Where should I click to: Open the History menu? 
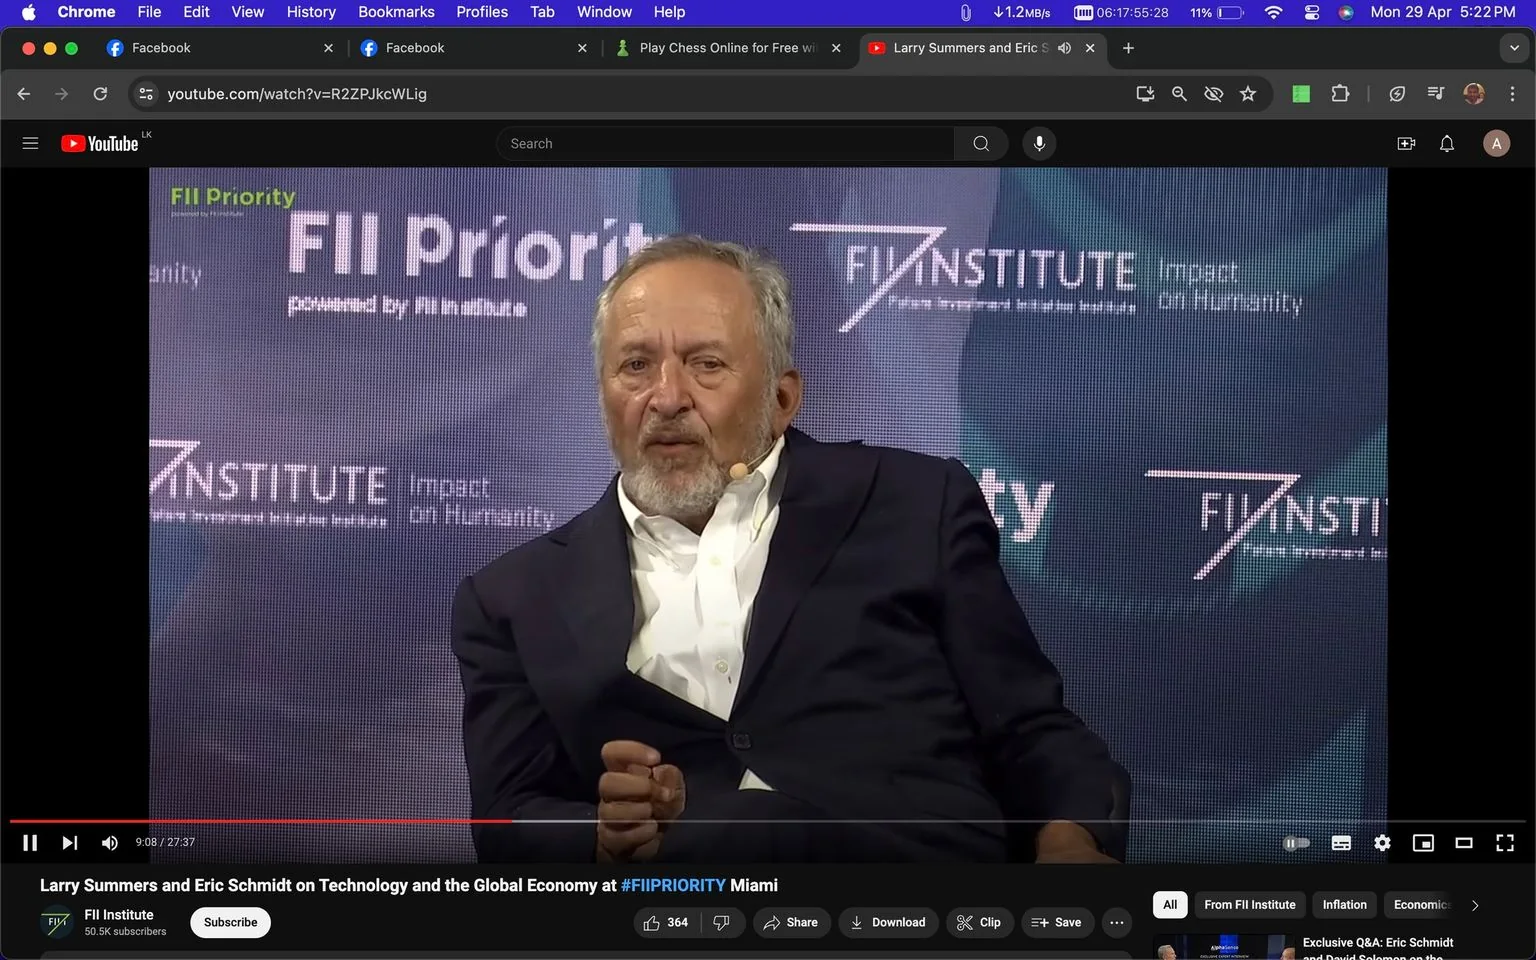point(311,12)
